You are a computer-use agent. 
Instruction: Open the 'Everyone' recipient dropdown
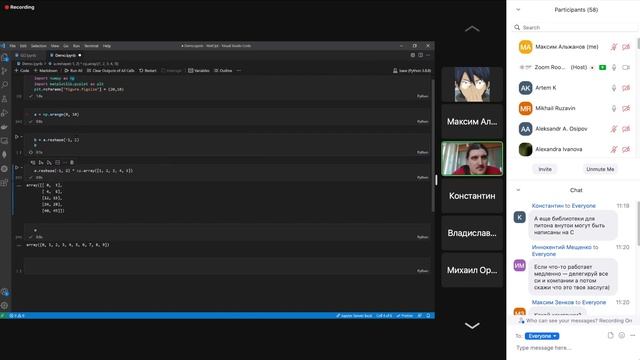click(x=542, y=336)
